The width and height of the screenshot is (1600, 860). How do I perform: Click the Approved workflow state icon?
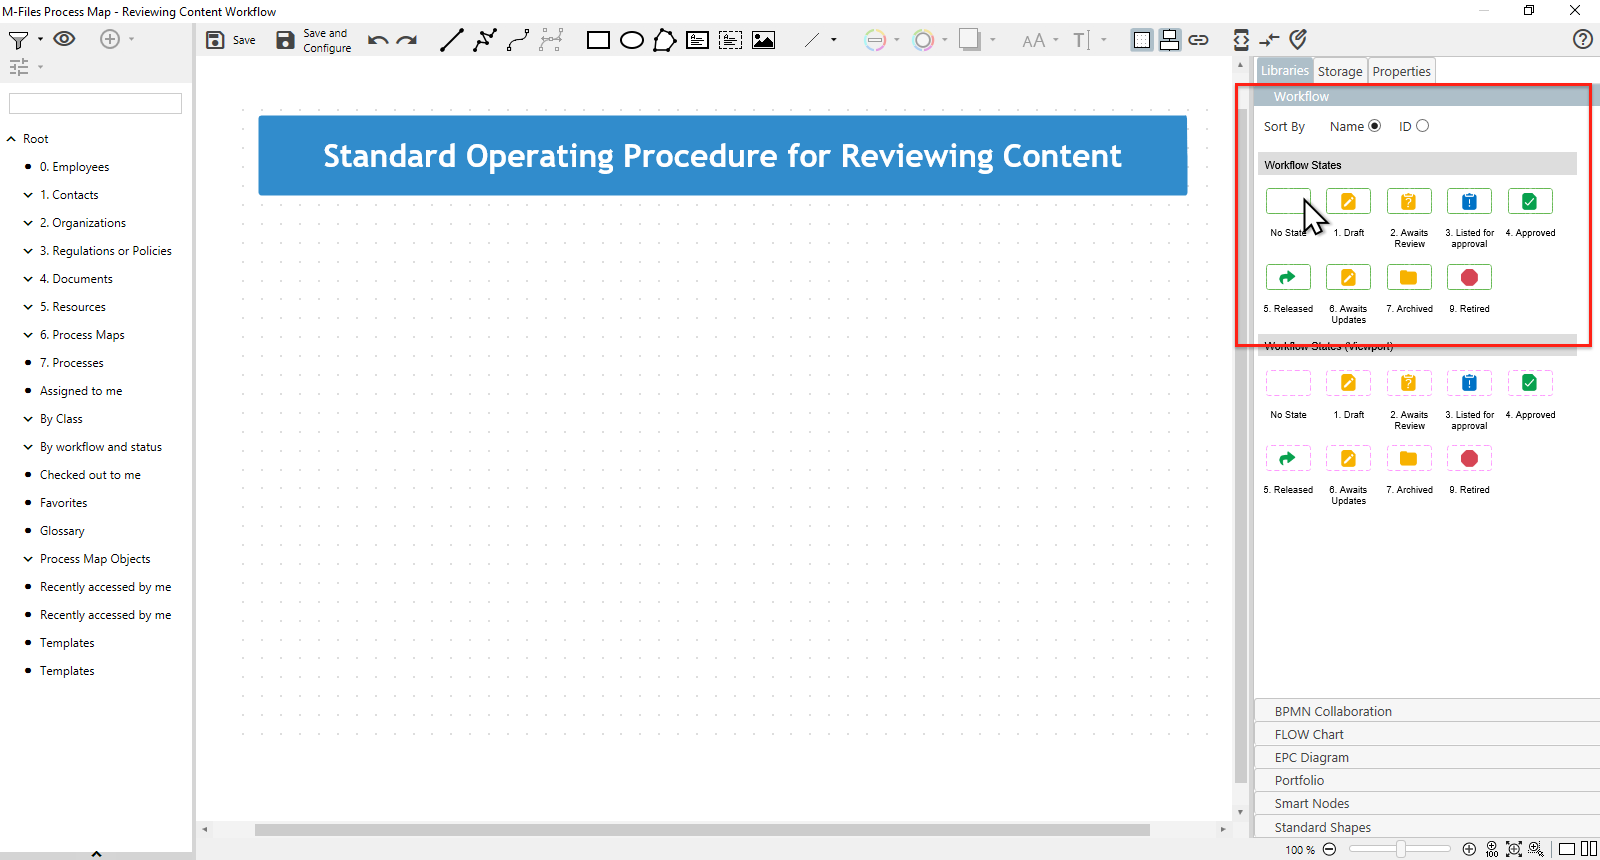1529,202
